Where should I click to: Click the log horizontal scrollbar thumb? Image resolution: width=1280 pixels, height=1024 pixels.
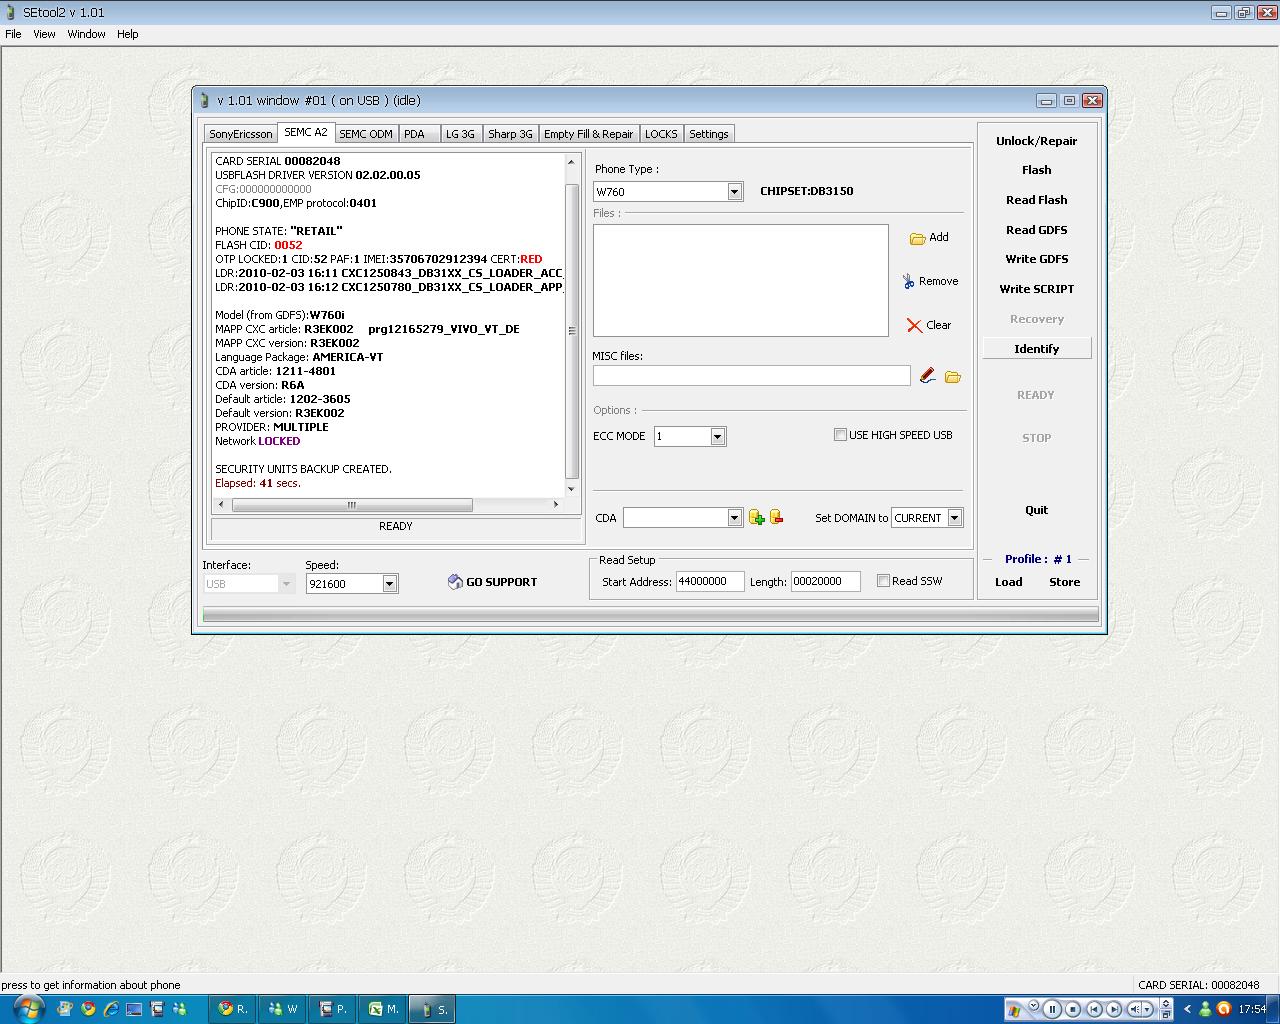coord(352,505)
